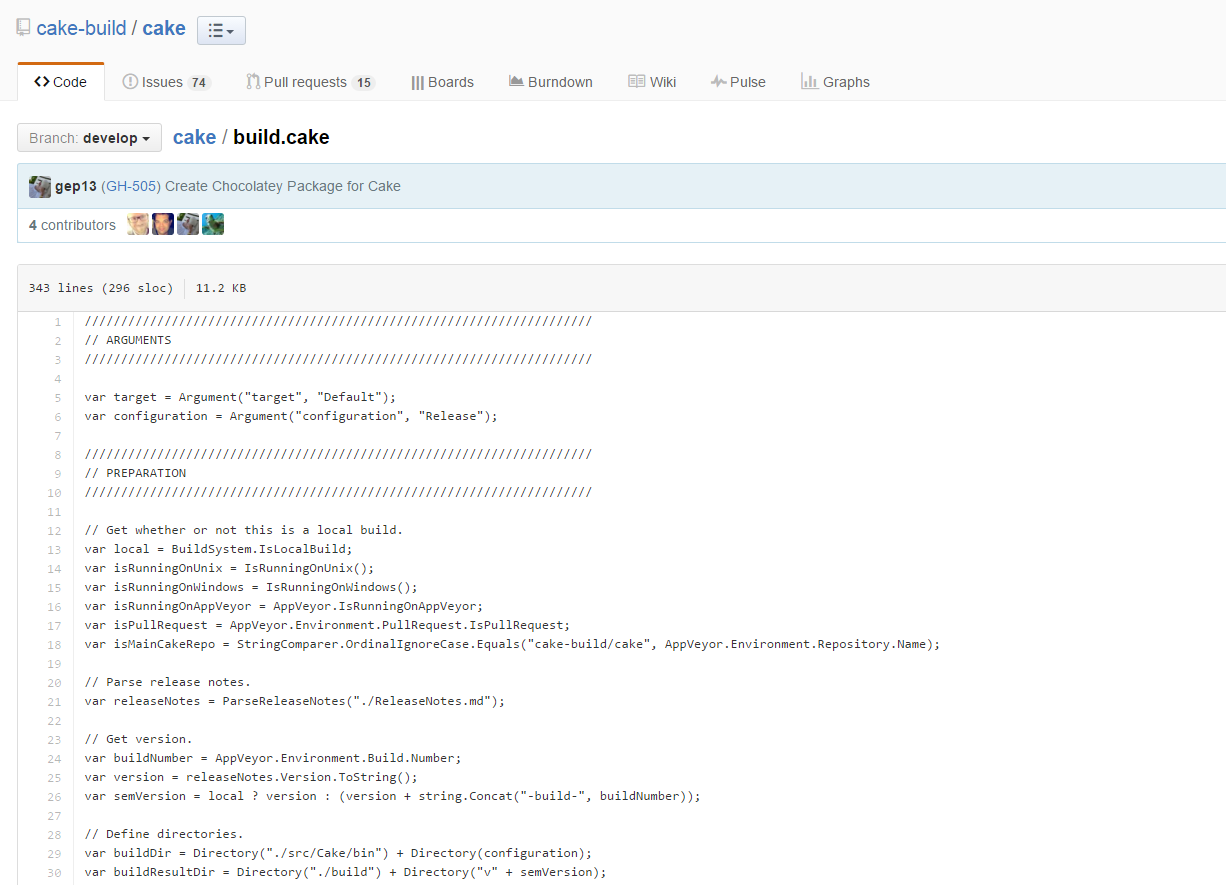
Task: Click the 'var buildNumber' code line
Action: point(273,758)
